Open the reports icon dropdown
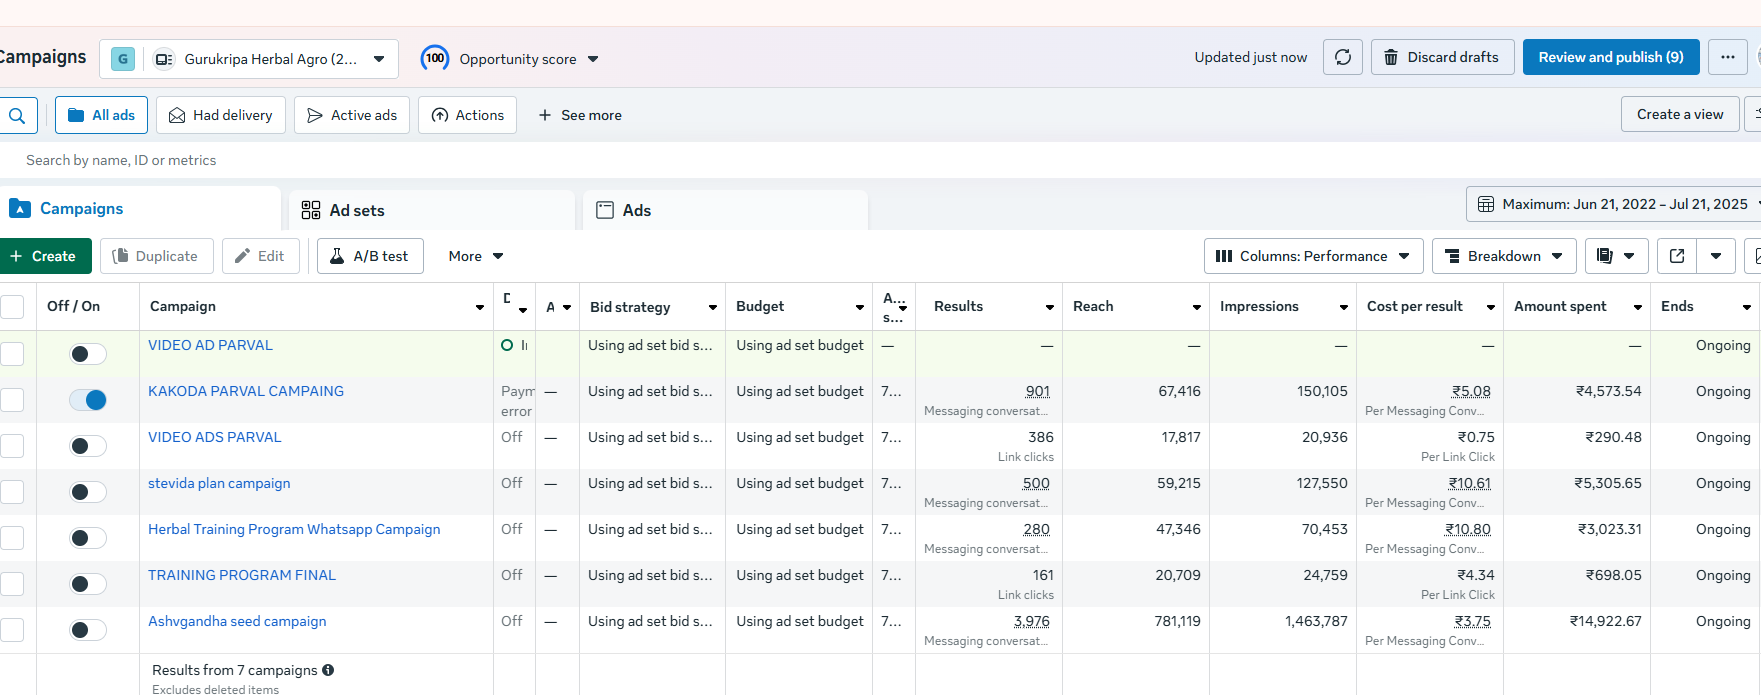The height and width of the screenshot is (695, 1761). tap(1616, 257)
